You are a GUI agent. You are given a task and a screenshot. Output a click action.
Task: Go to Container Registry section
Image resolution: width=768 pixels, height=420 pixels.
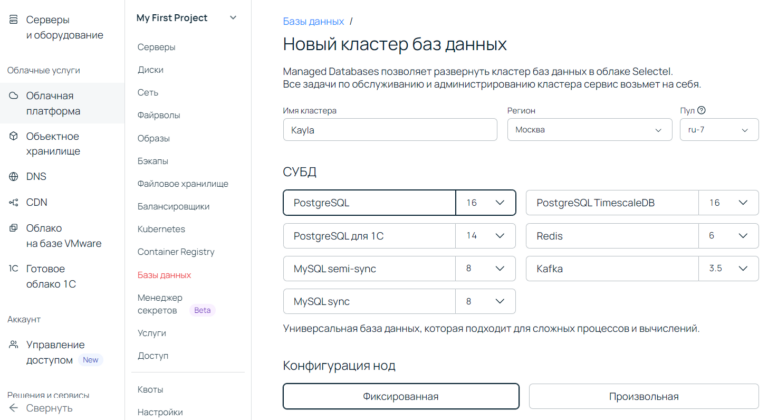pos(176,252)
